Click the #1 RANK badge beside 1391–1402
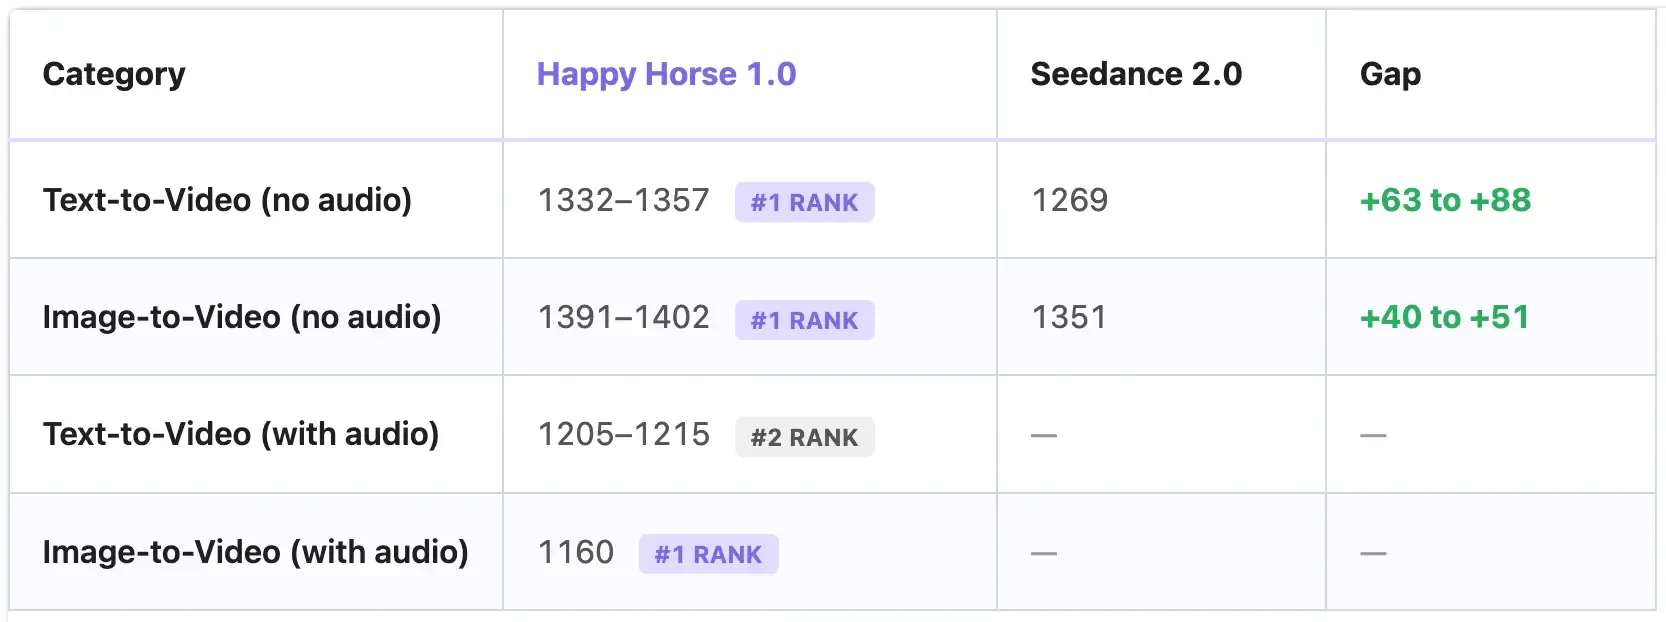 click(804, 320)
